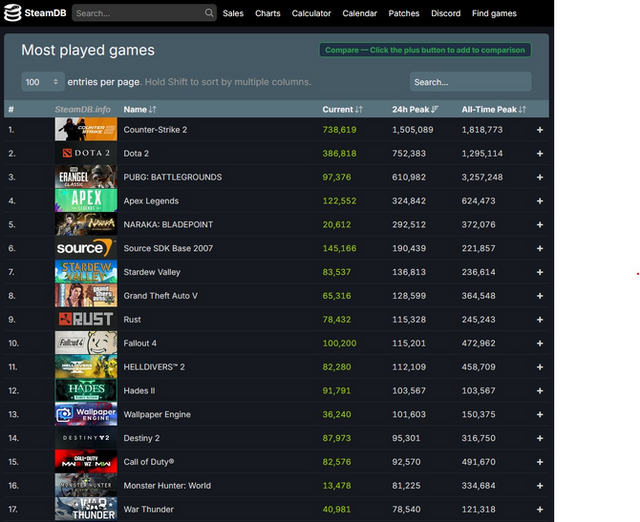Image resolution: width=640 pixels, height=522 pixels.
Task: Add Apex Legends to comparison via plus
Action: click(540, 201)
